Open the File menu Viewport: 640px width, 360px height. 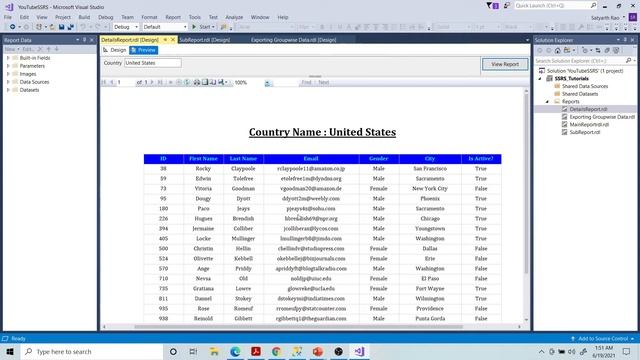tap(8, 17)
